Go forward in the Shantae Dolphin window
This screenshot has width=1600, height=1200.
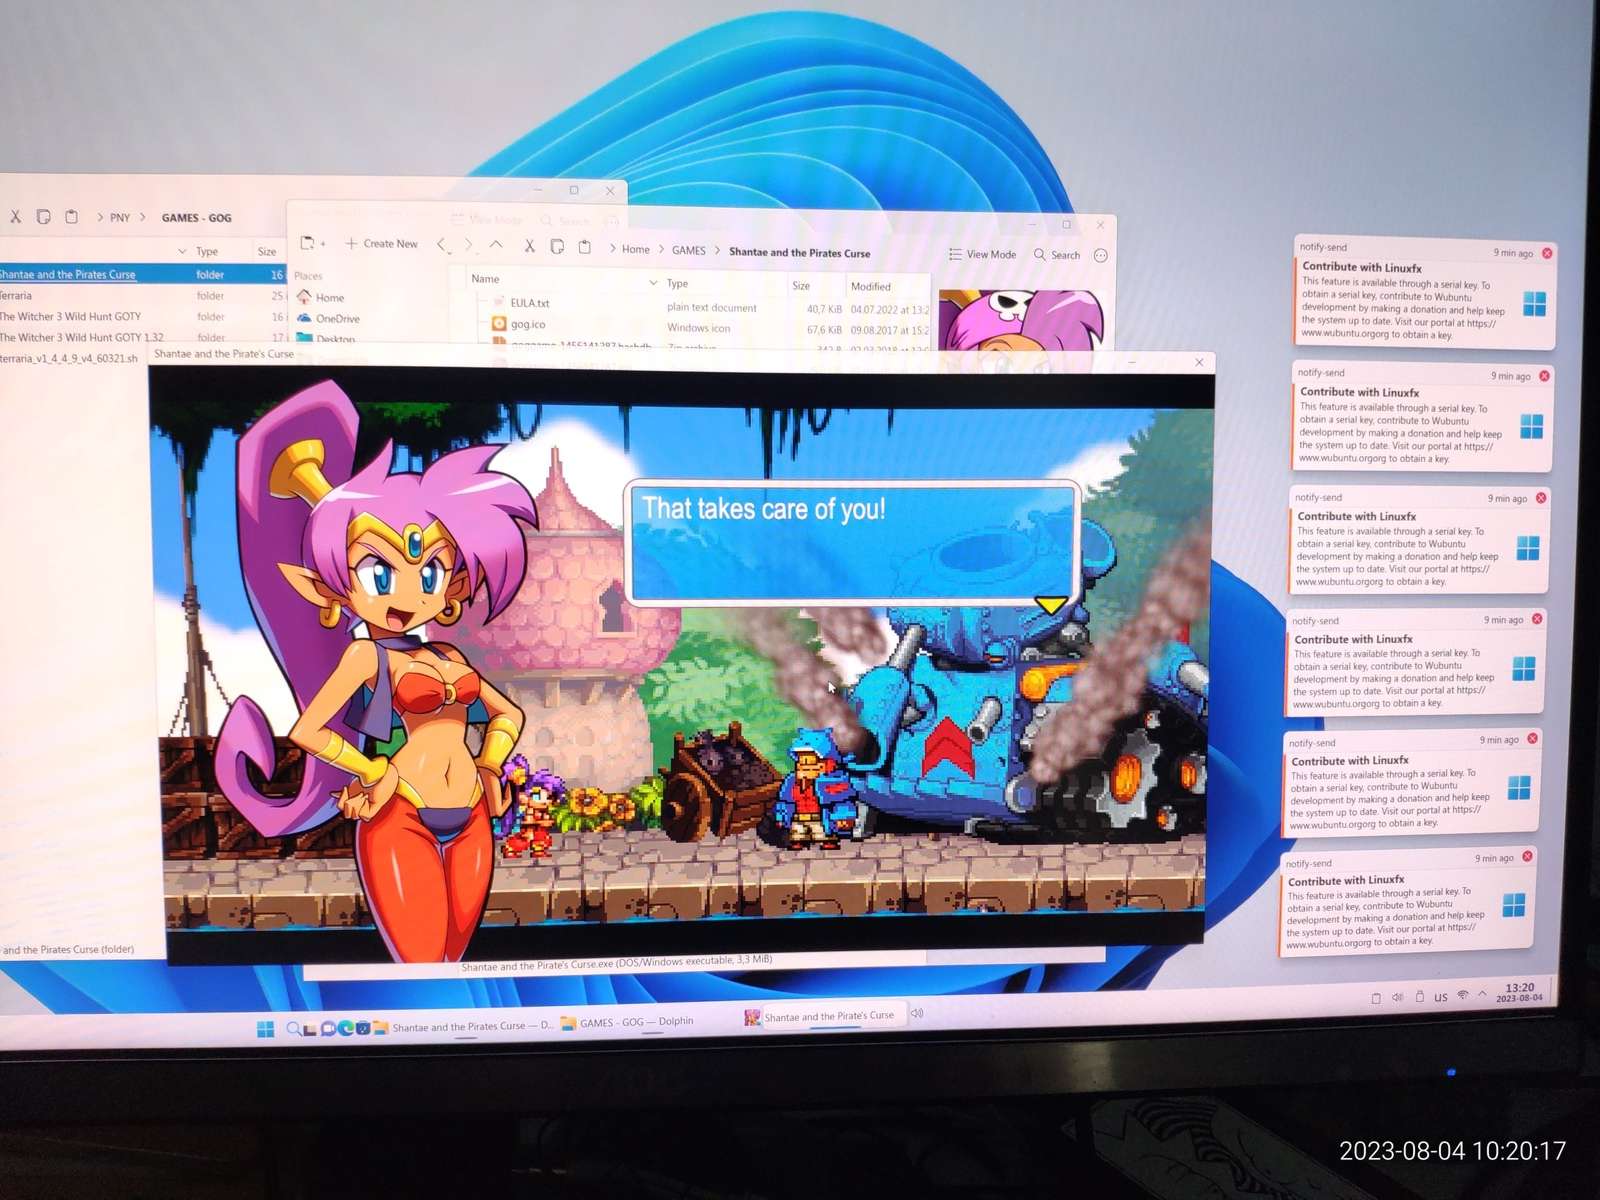coord(468,245)
